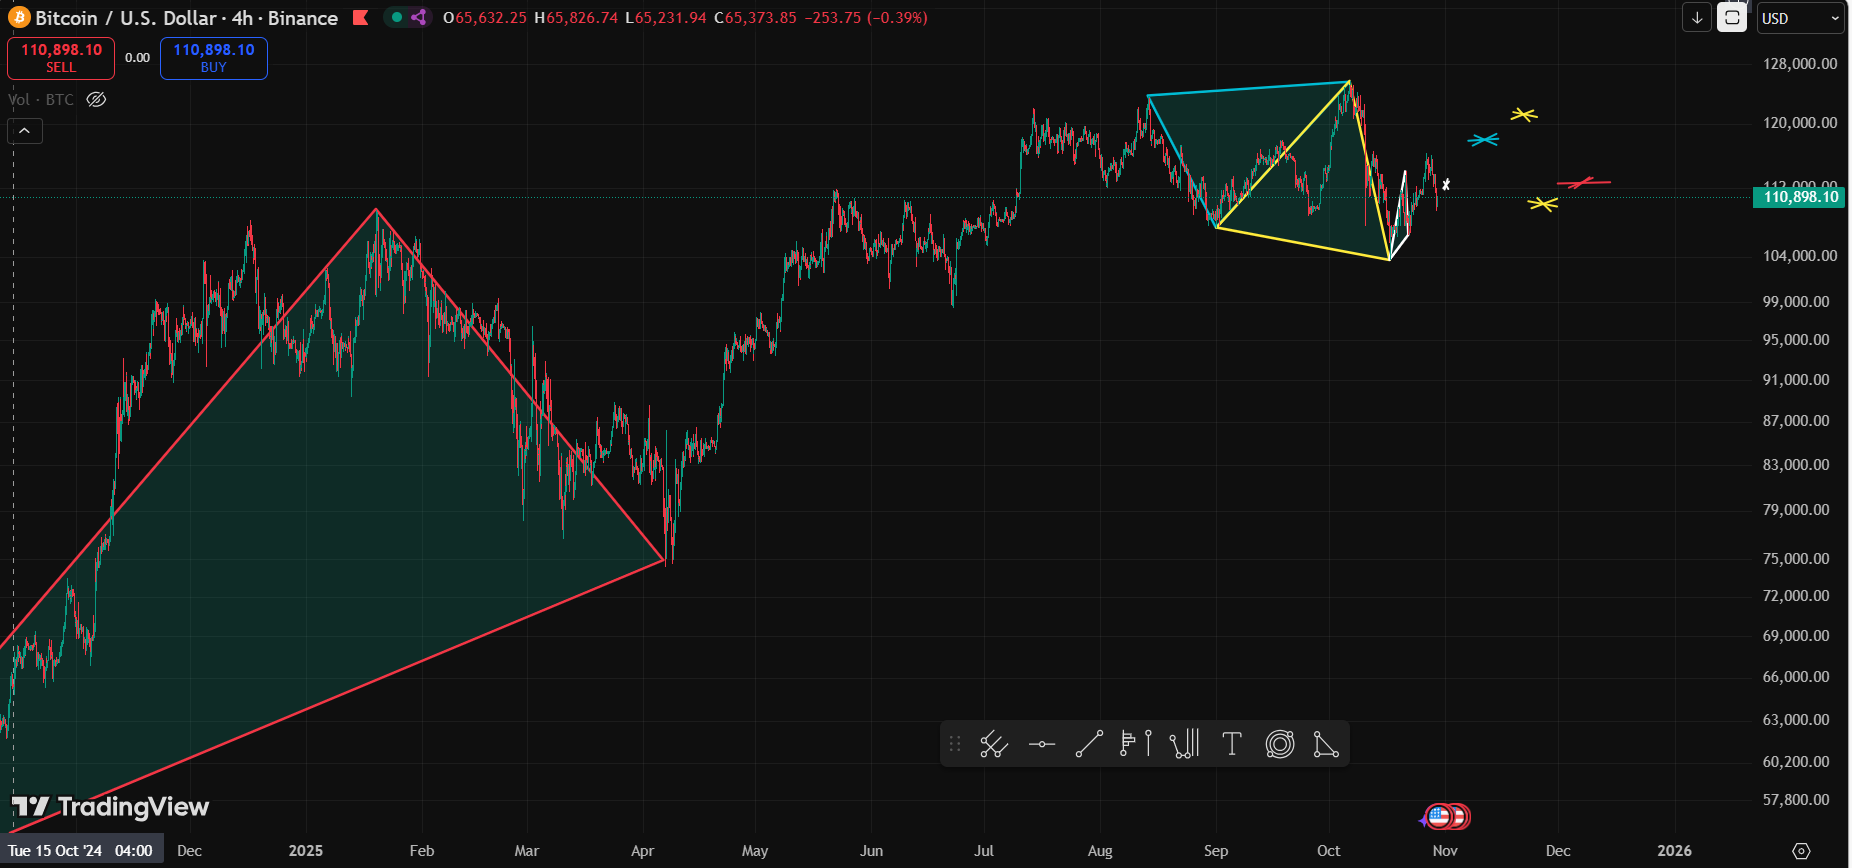
Task: Click the Oct label on time axis
Action: (1328, 851)
